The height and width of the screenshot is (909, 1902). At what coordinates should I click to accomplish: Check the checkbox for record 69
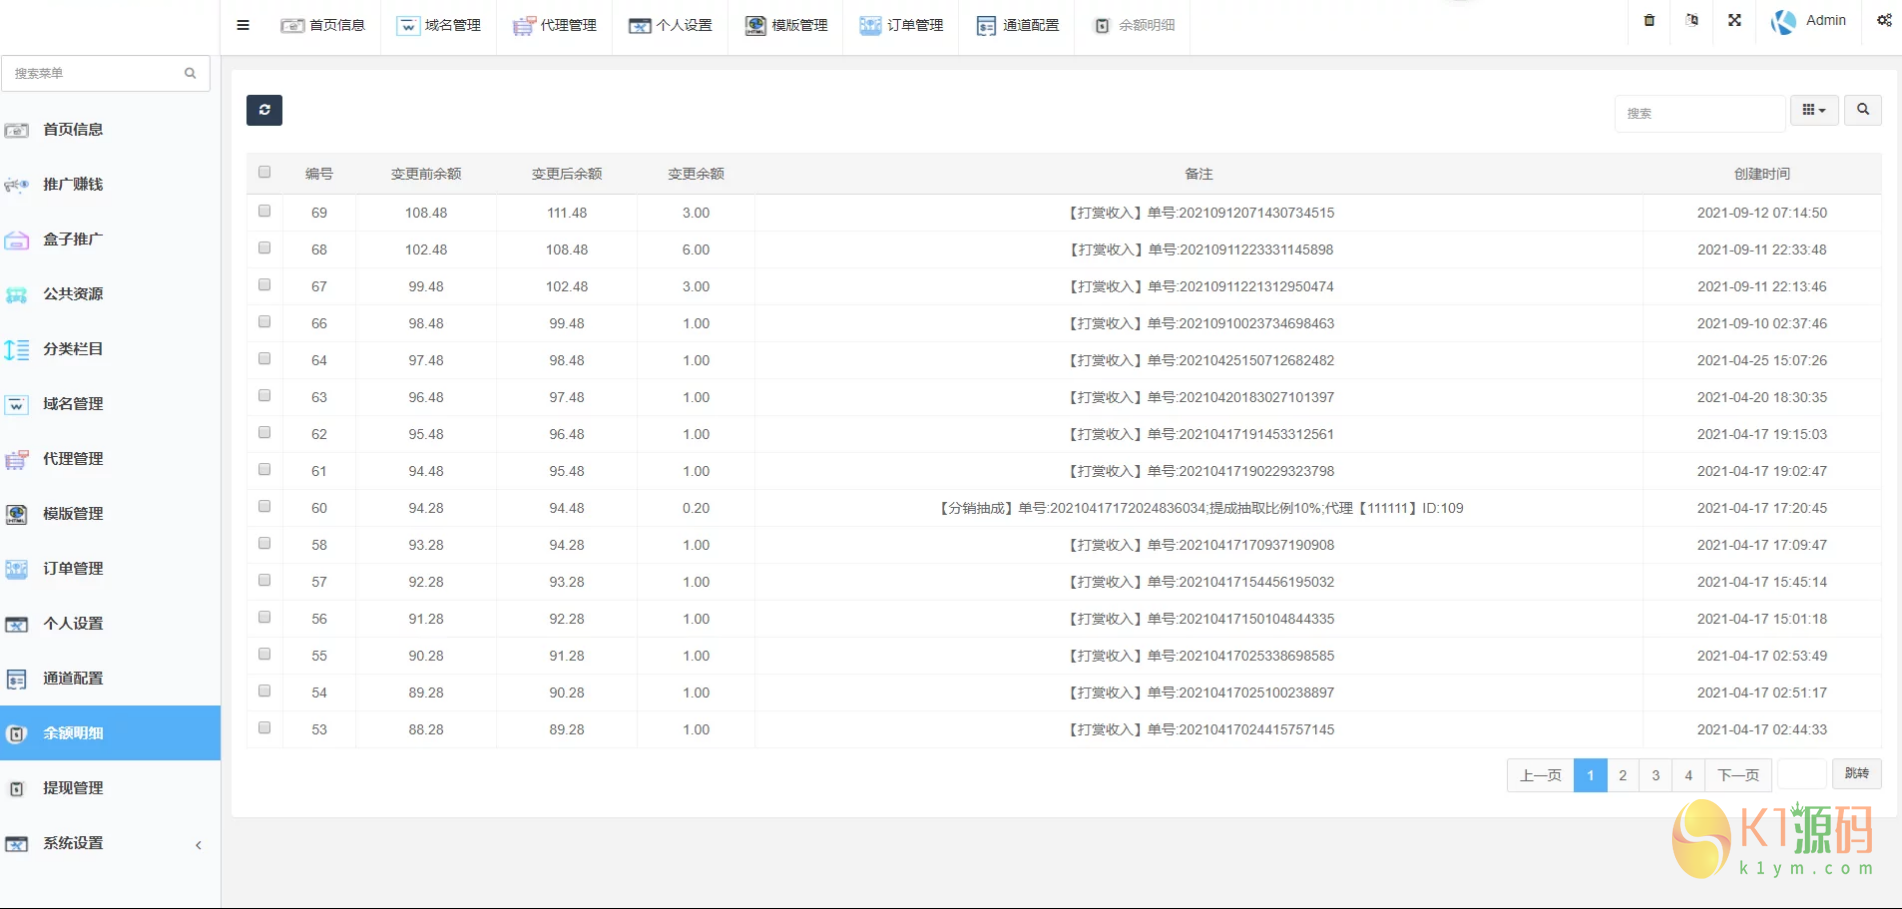265,211
